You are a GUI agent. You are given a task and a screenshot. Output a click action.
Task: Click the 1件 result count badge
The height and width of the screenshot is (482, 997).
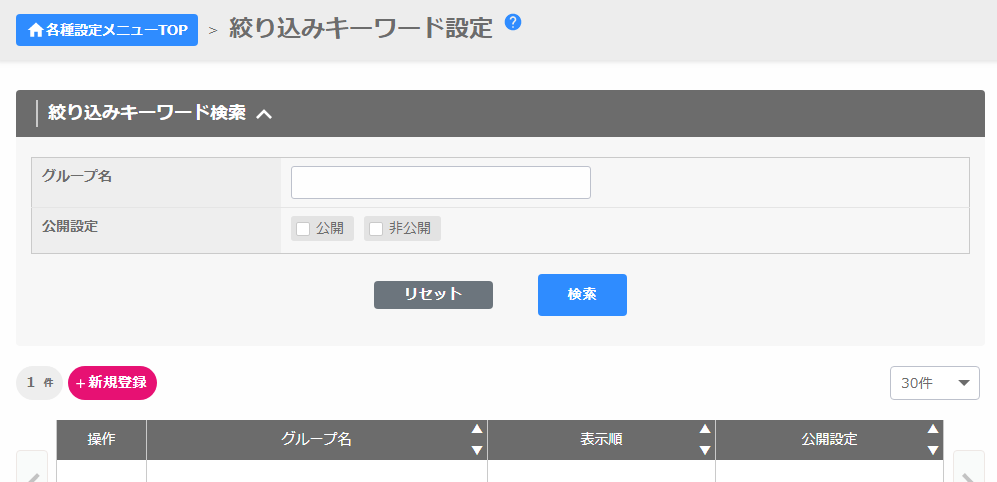click(x=39, y=382)
